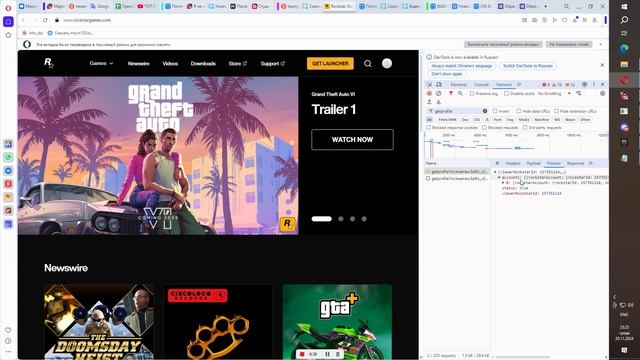Reload the page with refresh icon

click(45, 20)
